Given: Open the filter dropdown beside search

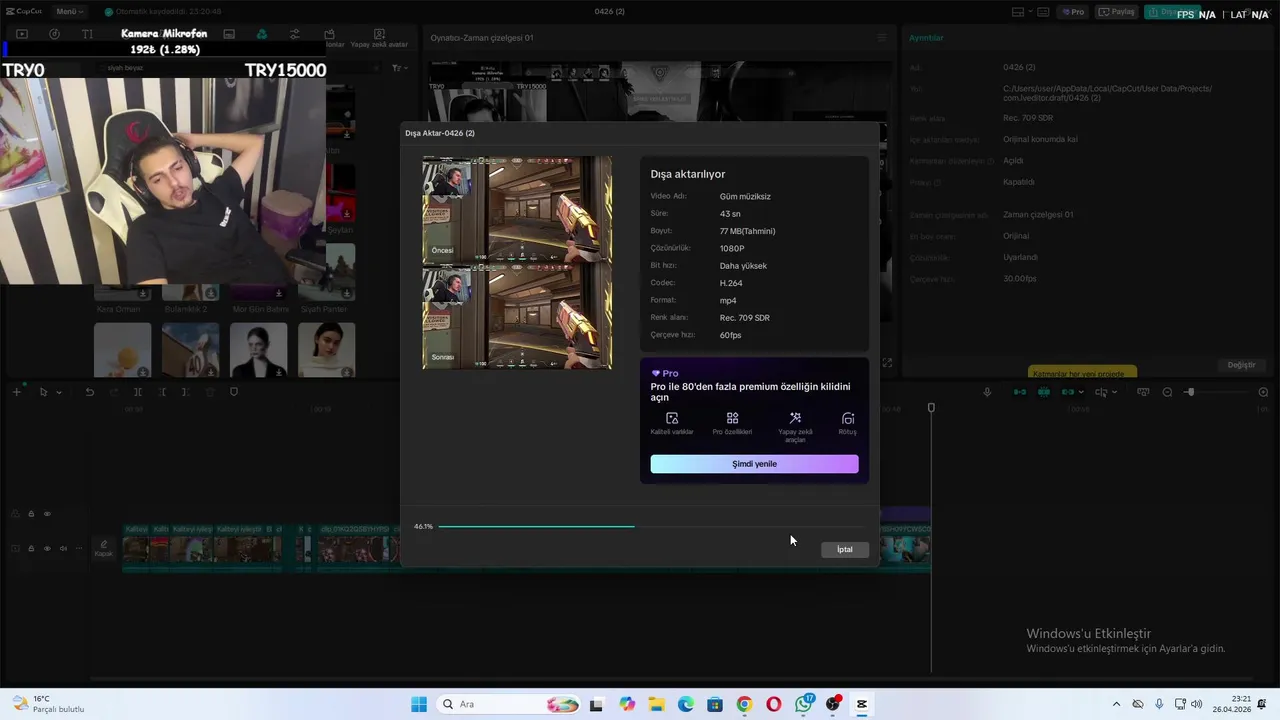Looking at the screenshot, I should 399,68.
